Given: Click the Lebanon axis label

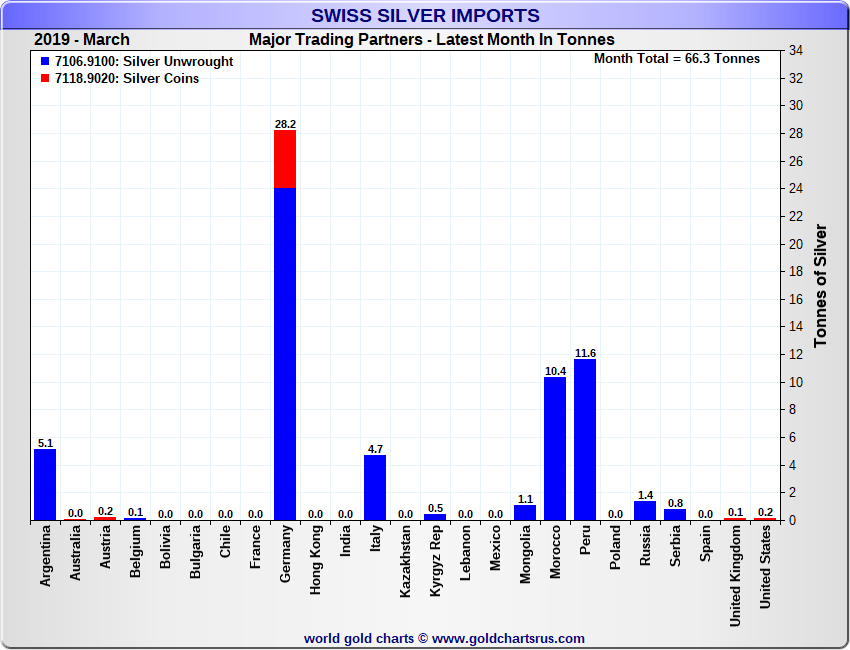Looking at the screenshot, I should tap(465, 554).
